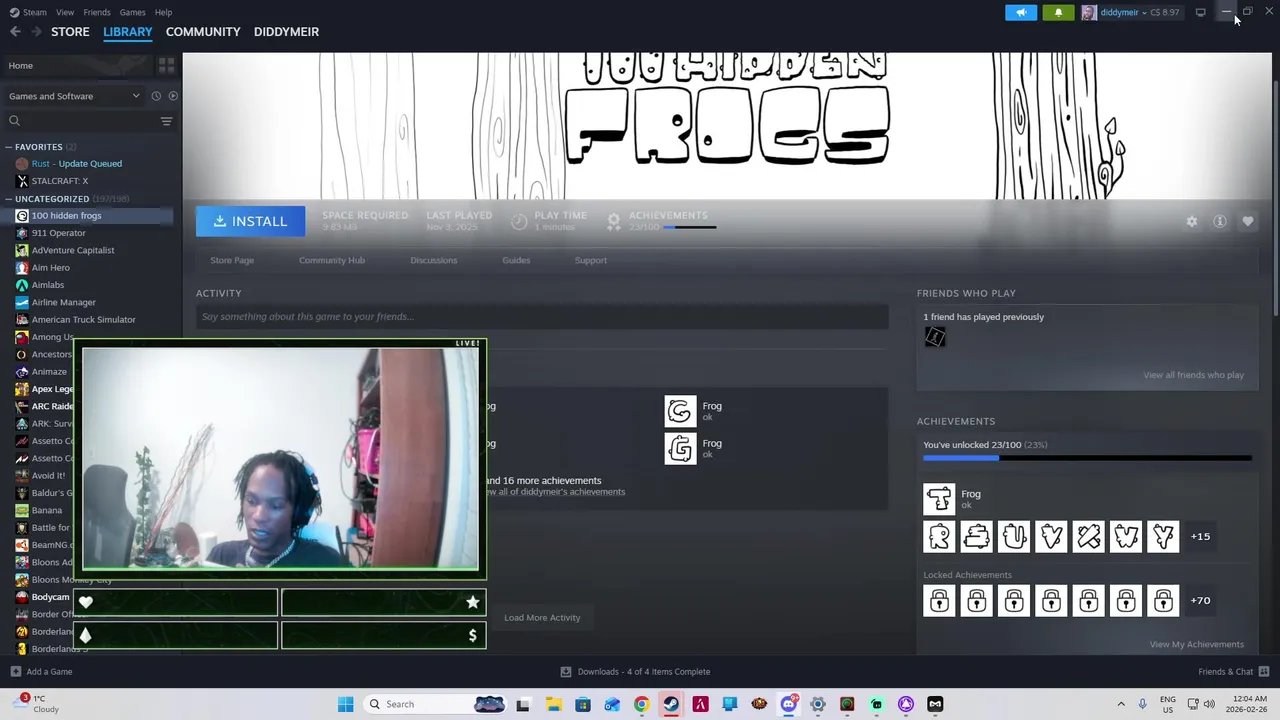Open the Support link
The height and width of the screenshot is (720, 1280).
coord(590,260)
